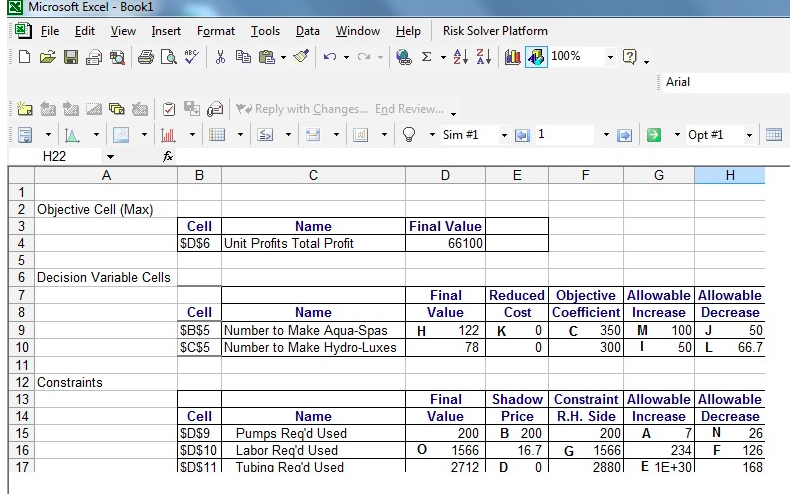Cut selection with the scissors icon
This screenshot has height=504, width=810.
221,57
